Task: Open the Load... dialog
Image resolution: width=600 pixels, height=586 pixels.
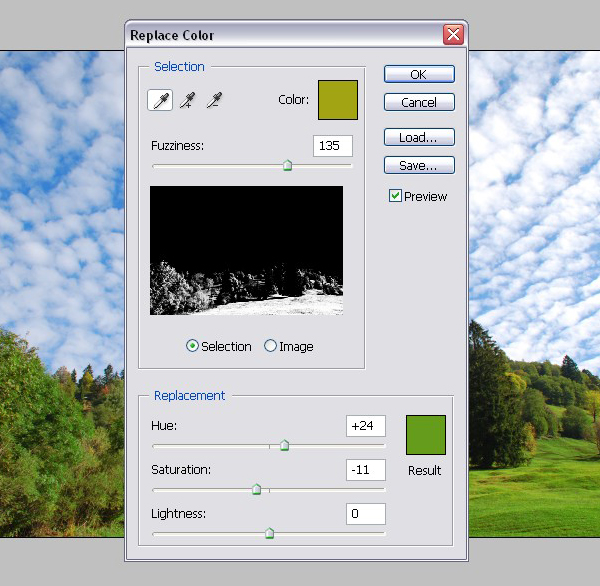Action: click(419, 137)
